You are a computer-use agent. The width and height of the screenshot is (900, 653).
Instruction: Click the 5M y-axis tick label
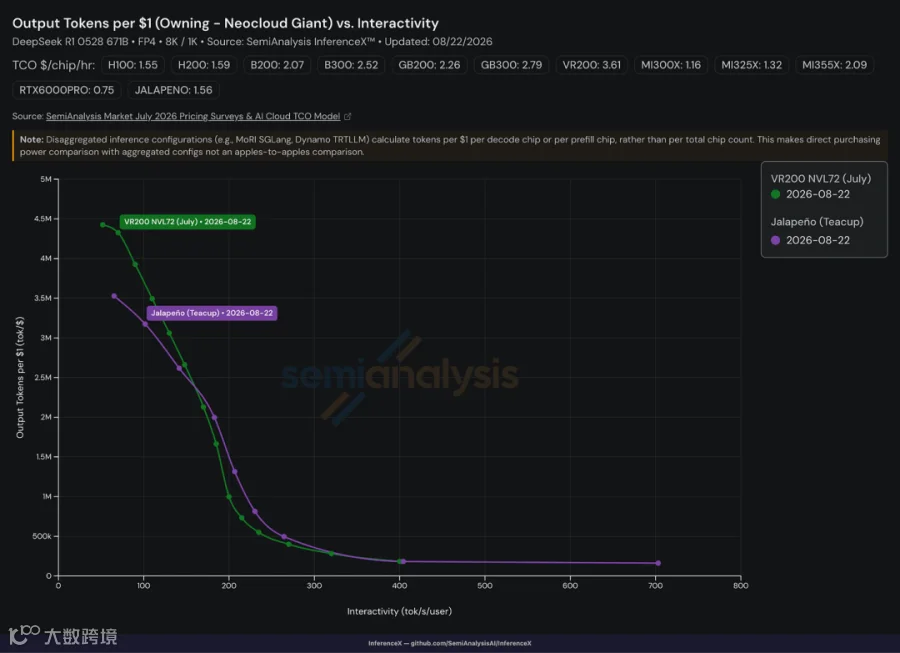click(x=46, y=179)
